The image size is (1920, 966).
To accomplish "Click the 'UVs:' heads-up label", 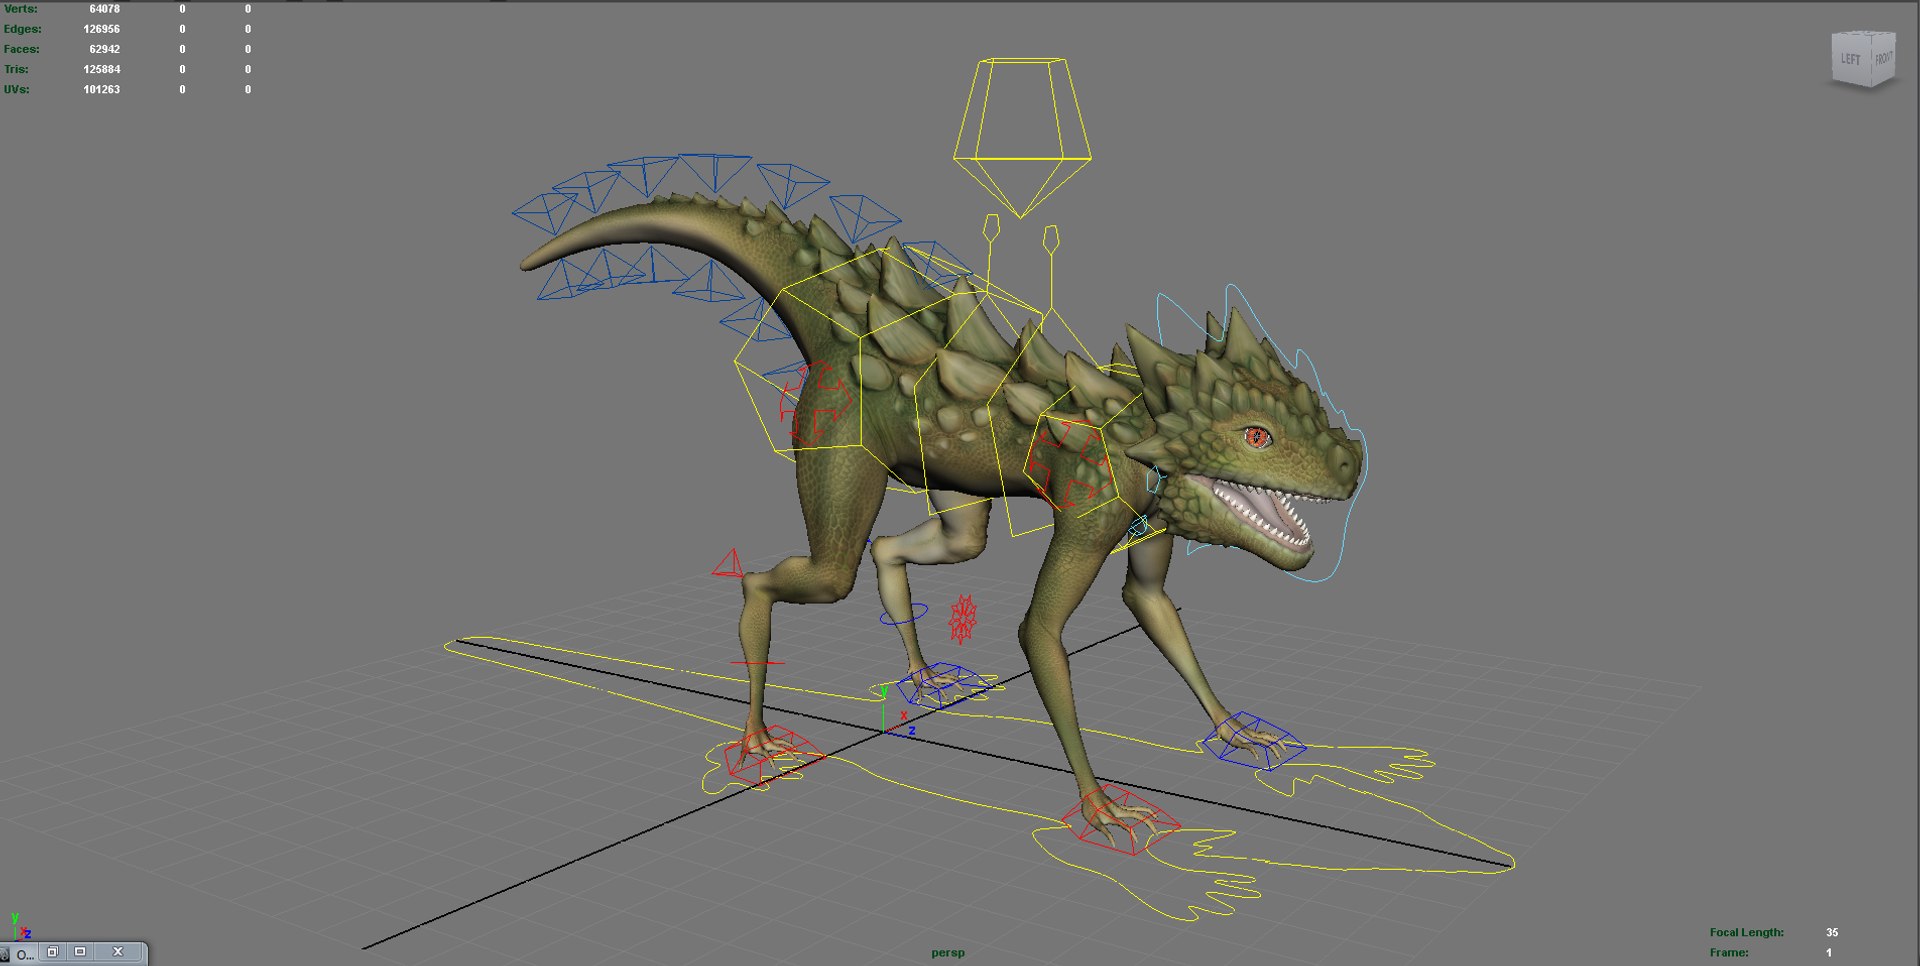I will 16,89.
